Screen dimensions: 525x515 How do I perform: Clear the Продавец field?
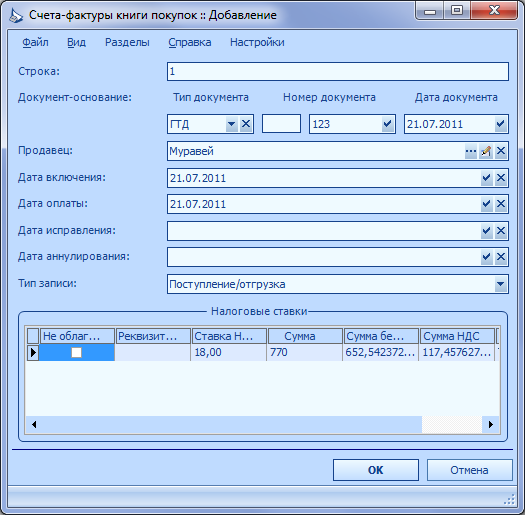click(501, 151)
